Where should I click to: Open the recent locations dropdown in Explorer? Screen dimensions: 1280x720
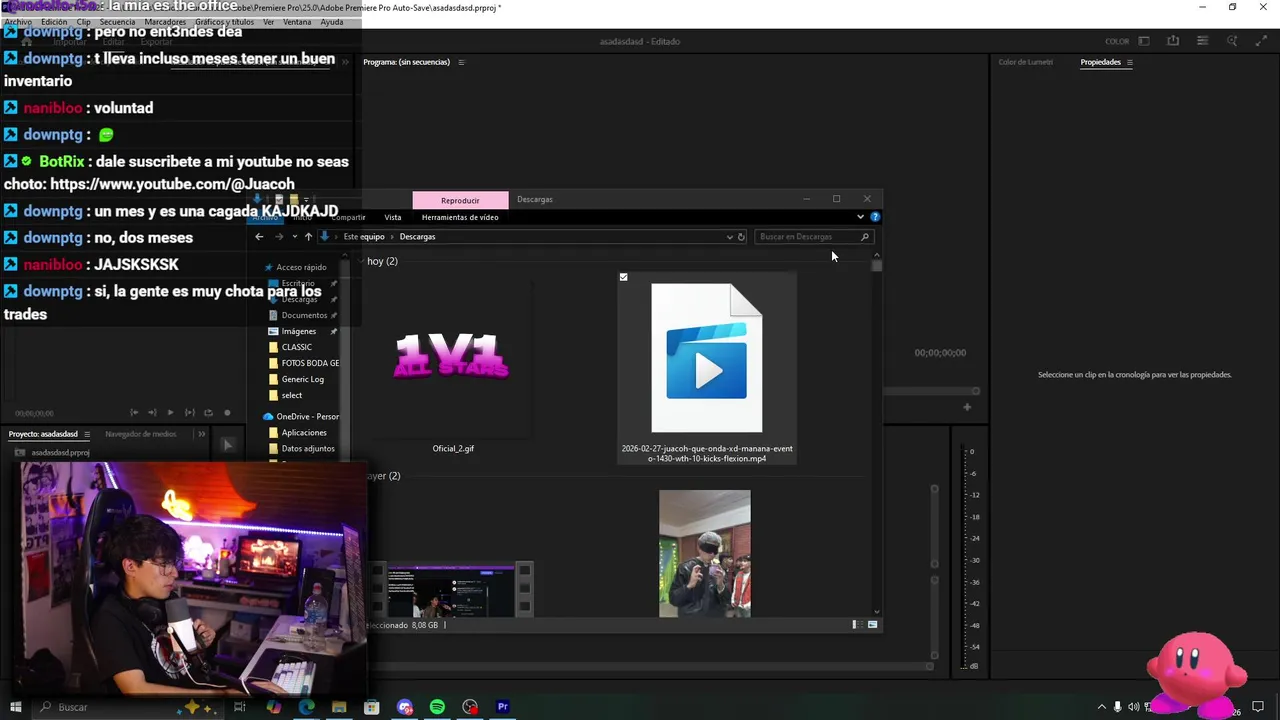tap(294, 237)
